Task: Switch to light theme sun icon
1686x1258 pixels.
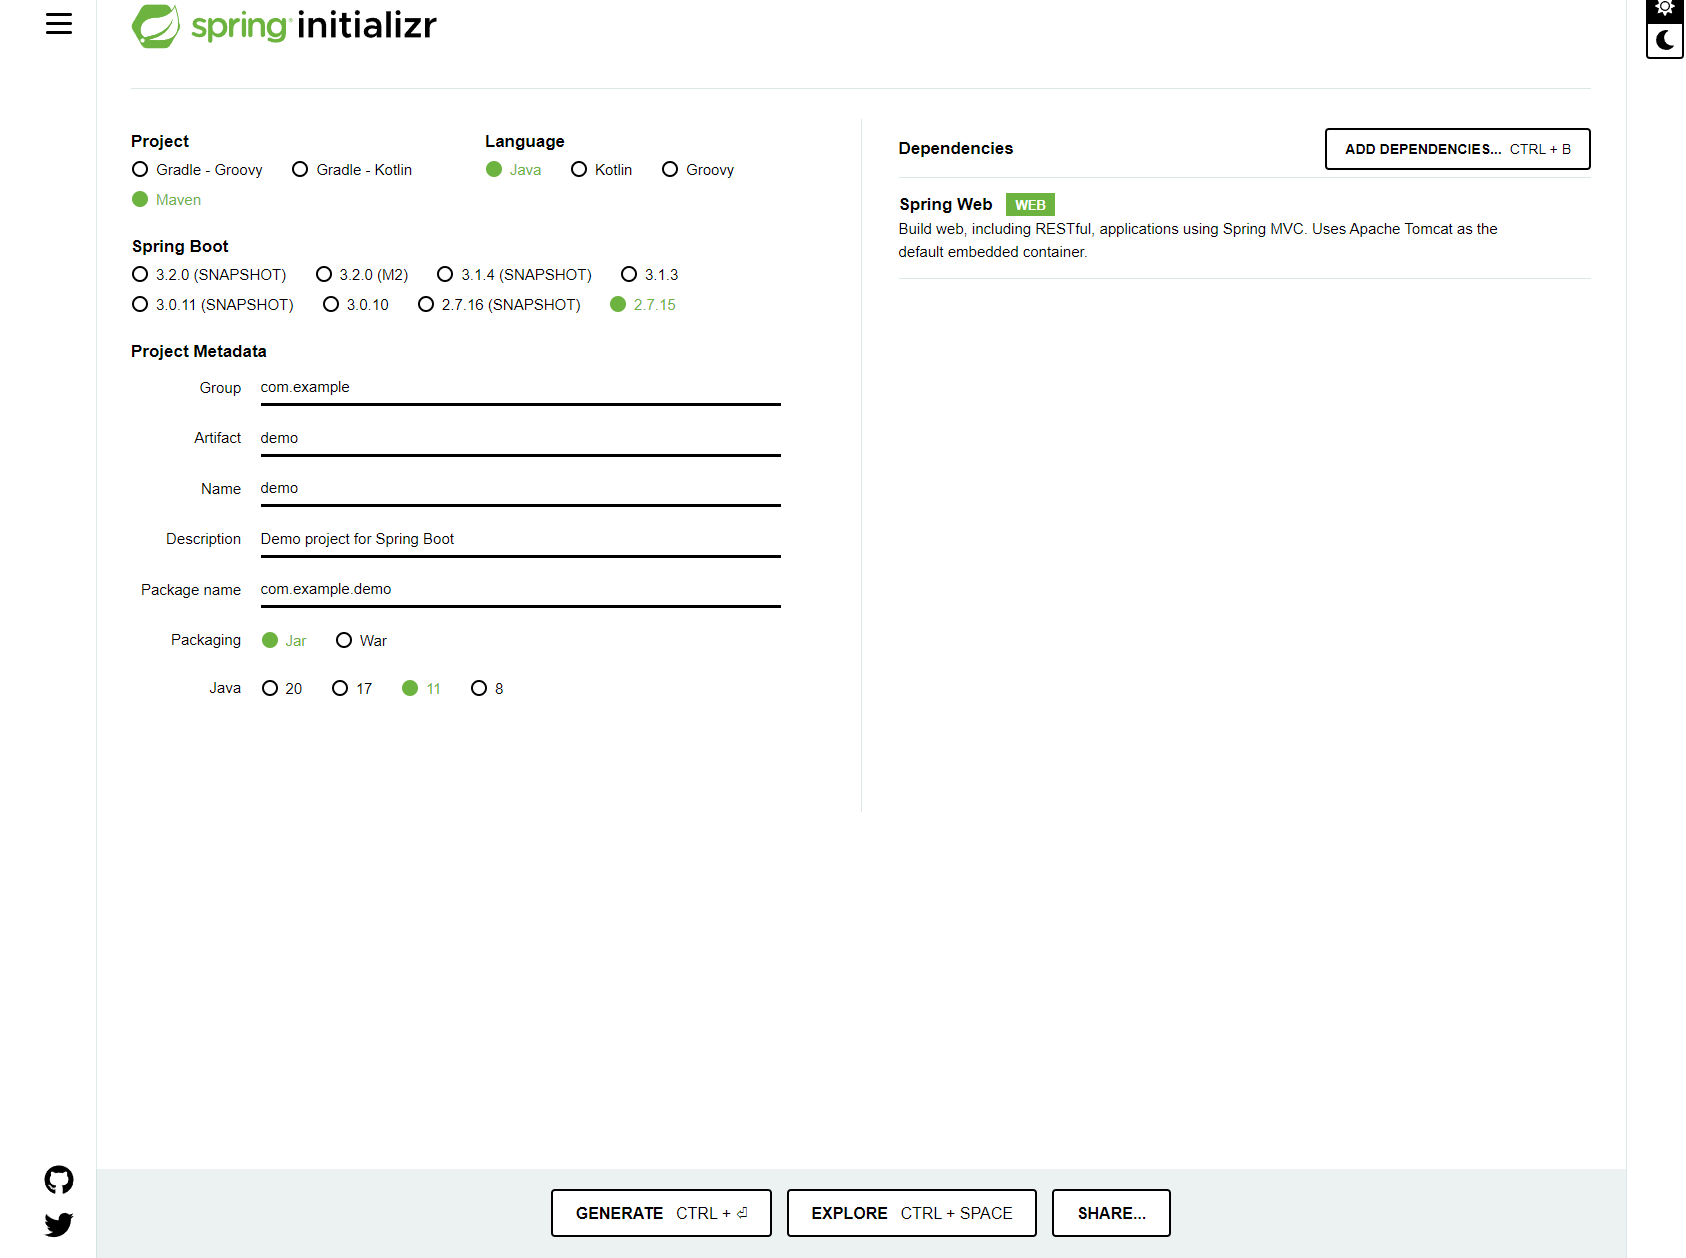Action: [1665, 9]
